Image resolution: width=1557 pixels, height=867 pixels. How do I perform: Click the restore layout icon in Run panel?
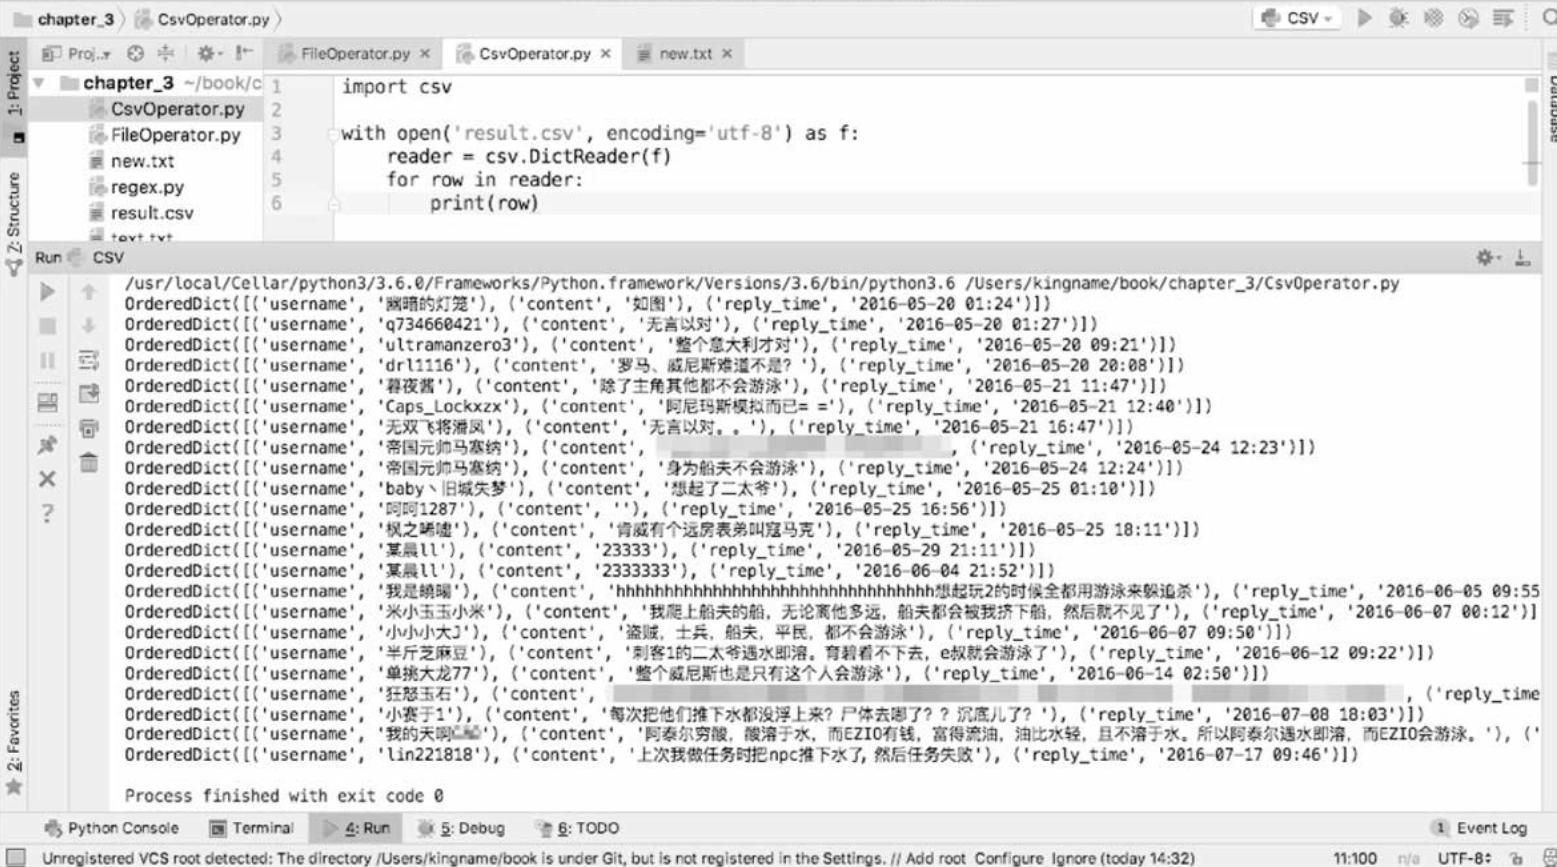pyautogui.click(x=47, y=403)
